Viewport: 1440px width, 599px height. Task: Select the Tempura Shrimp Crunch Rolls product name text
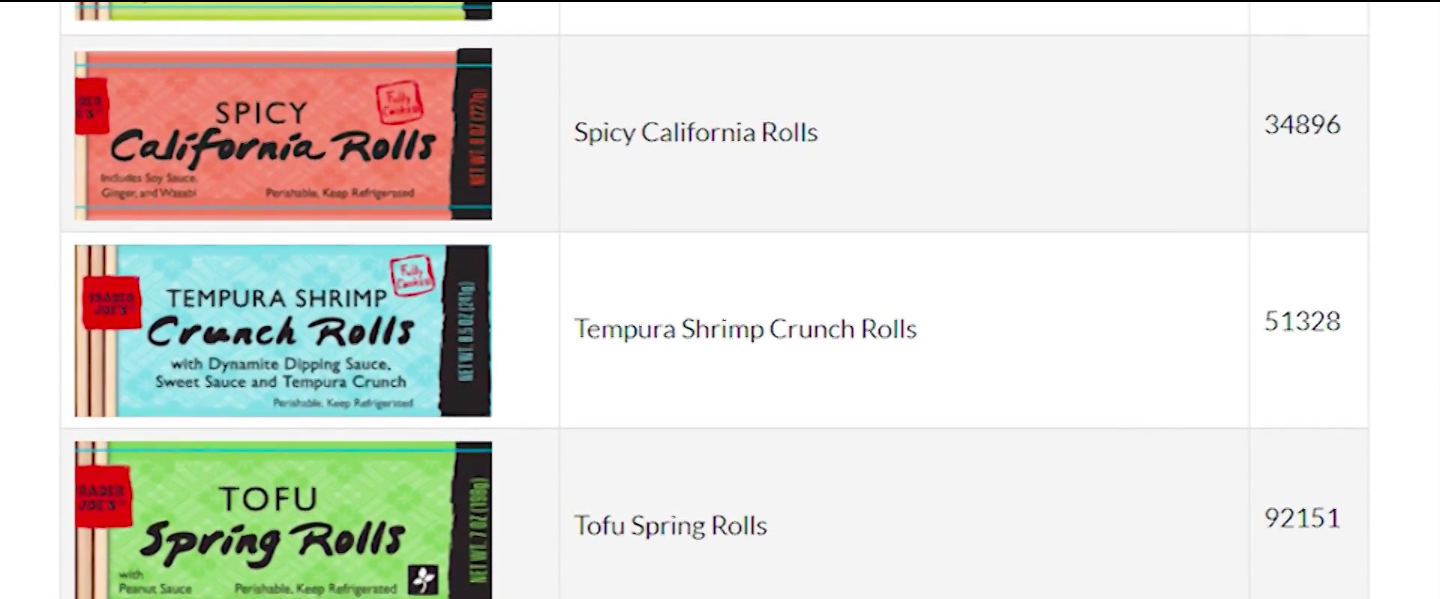click(745, 329)
